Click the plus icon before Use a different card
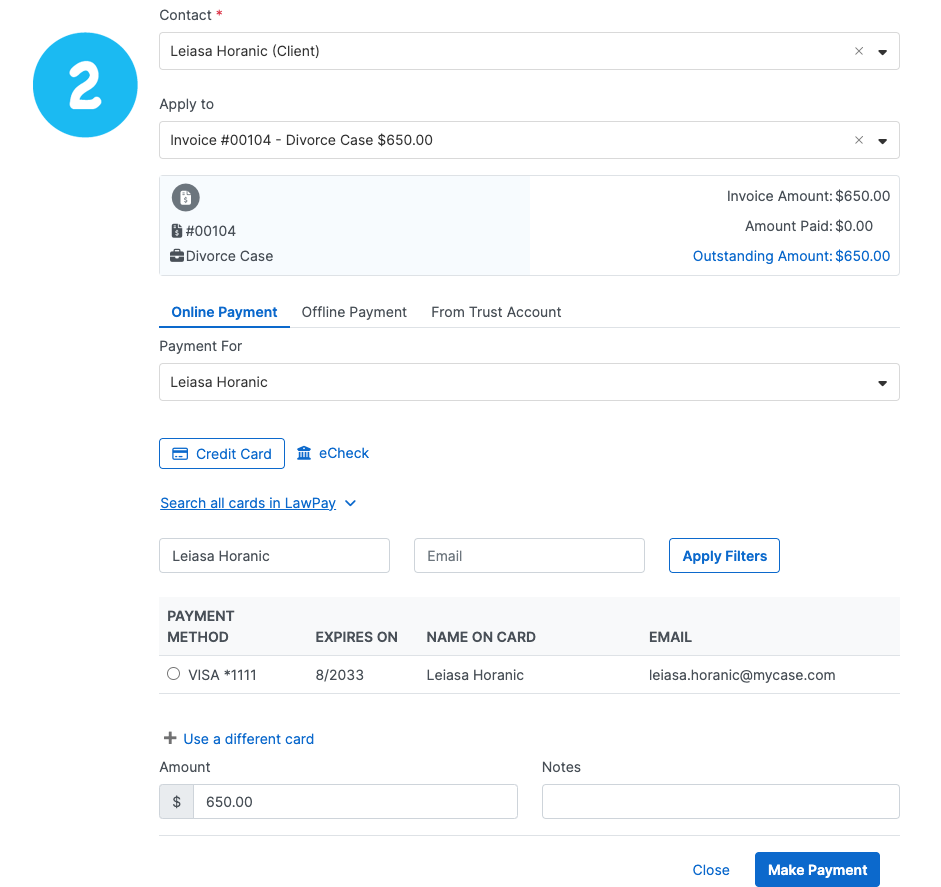Viewport: 941px width, 887px height. (170, 738)
